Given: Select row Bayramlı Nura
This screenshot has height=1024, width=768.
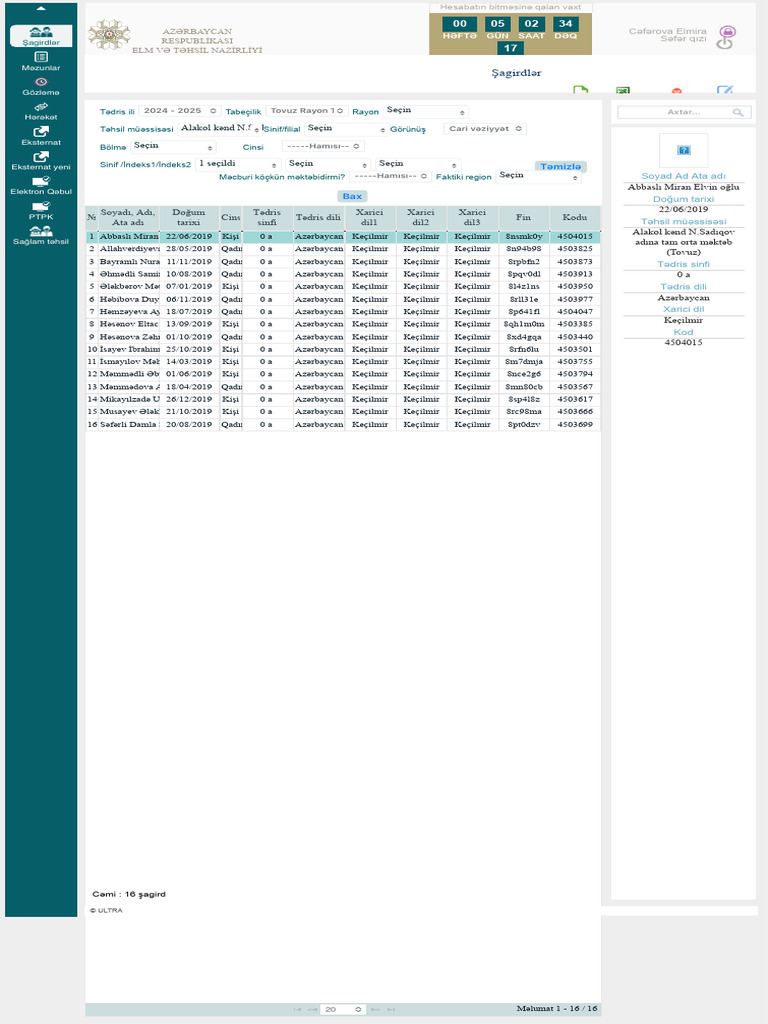Looking at the screenshot, I should [343, 261].
